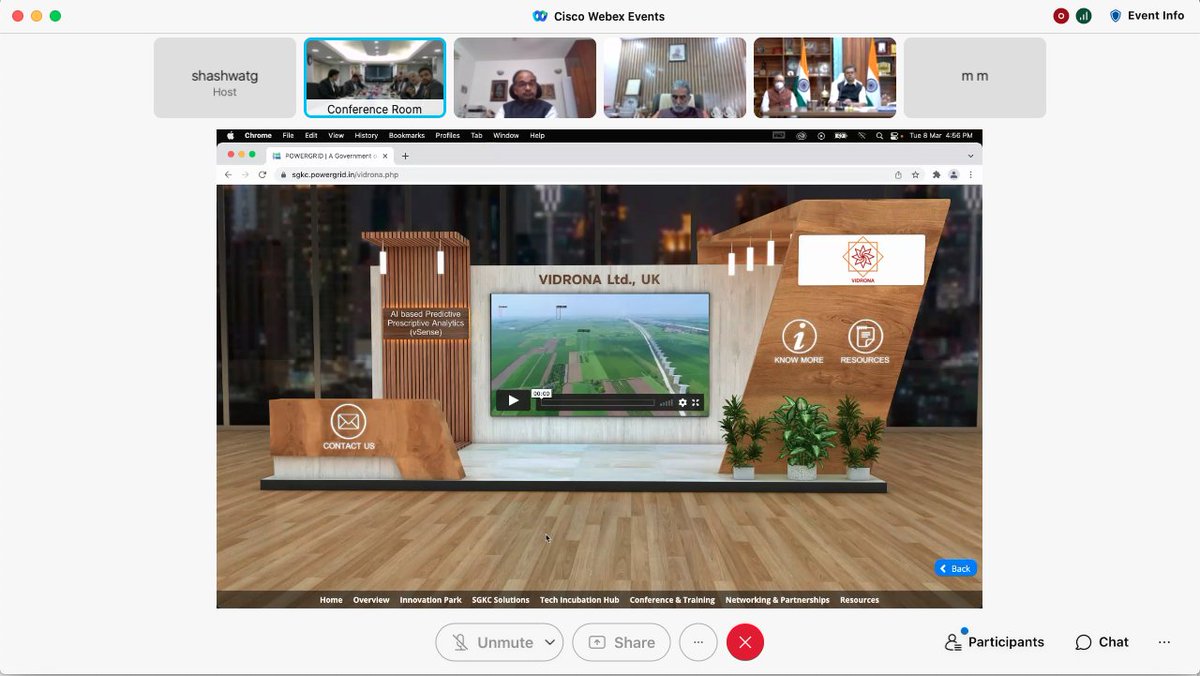Open Networking & Partnerships in the footer nav
Screen dimensions: 1200x676
777,600
